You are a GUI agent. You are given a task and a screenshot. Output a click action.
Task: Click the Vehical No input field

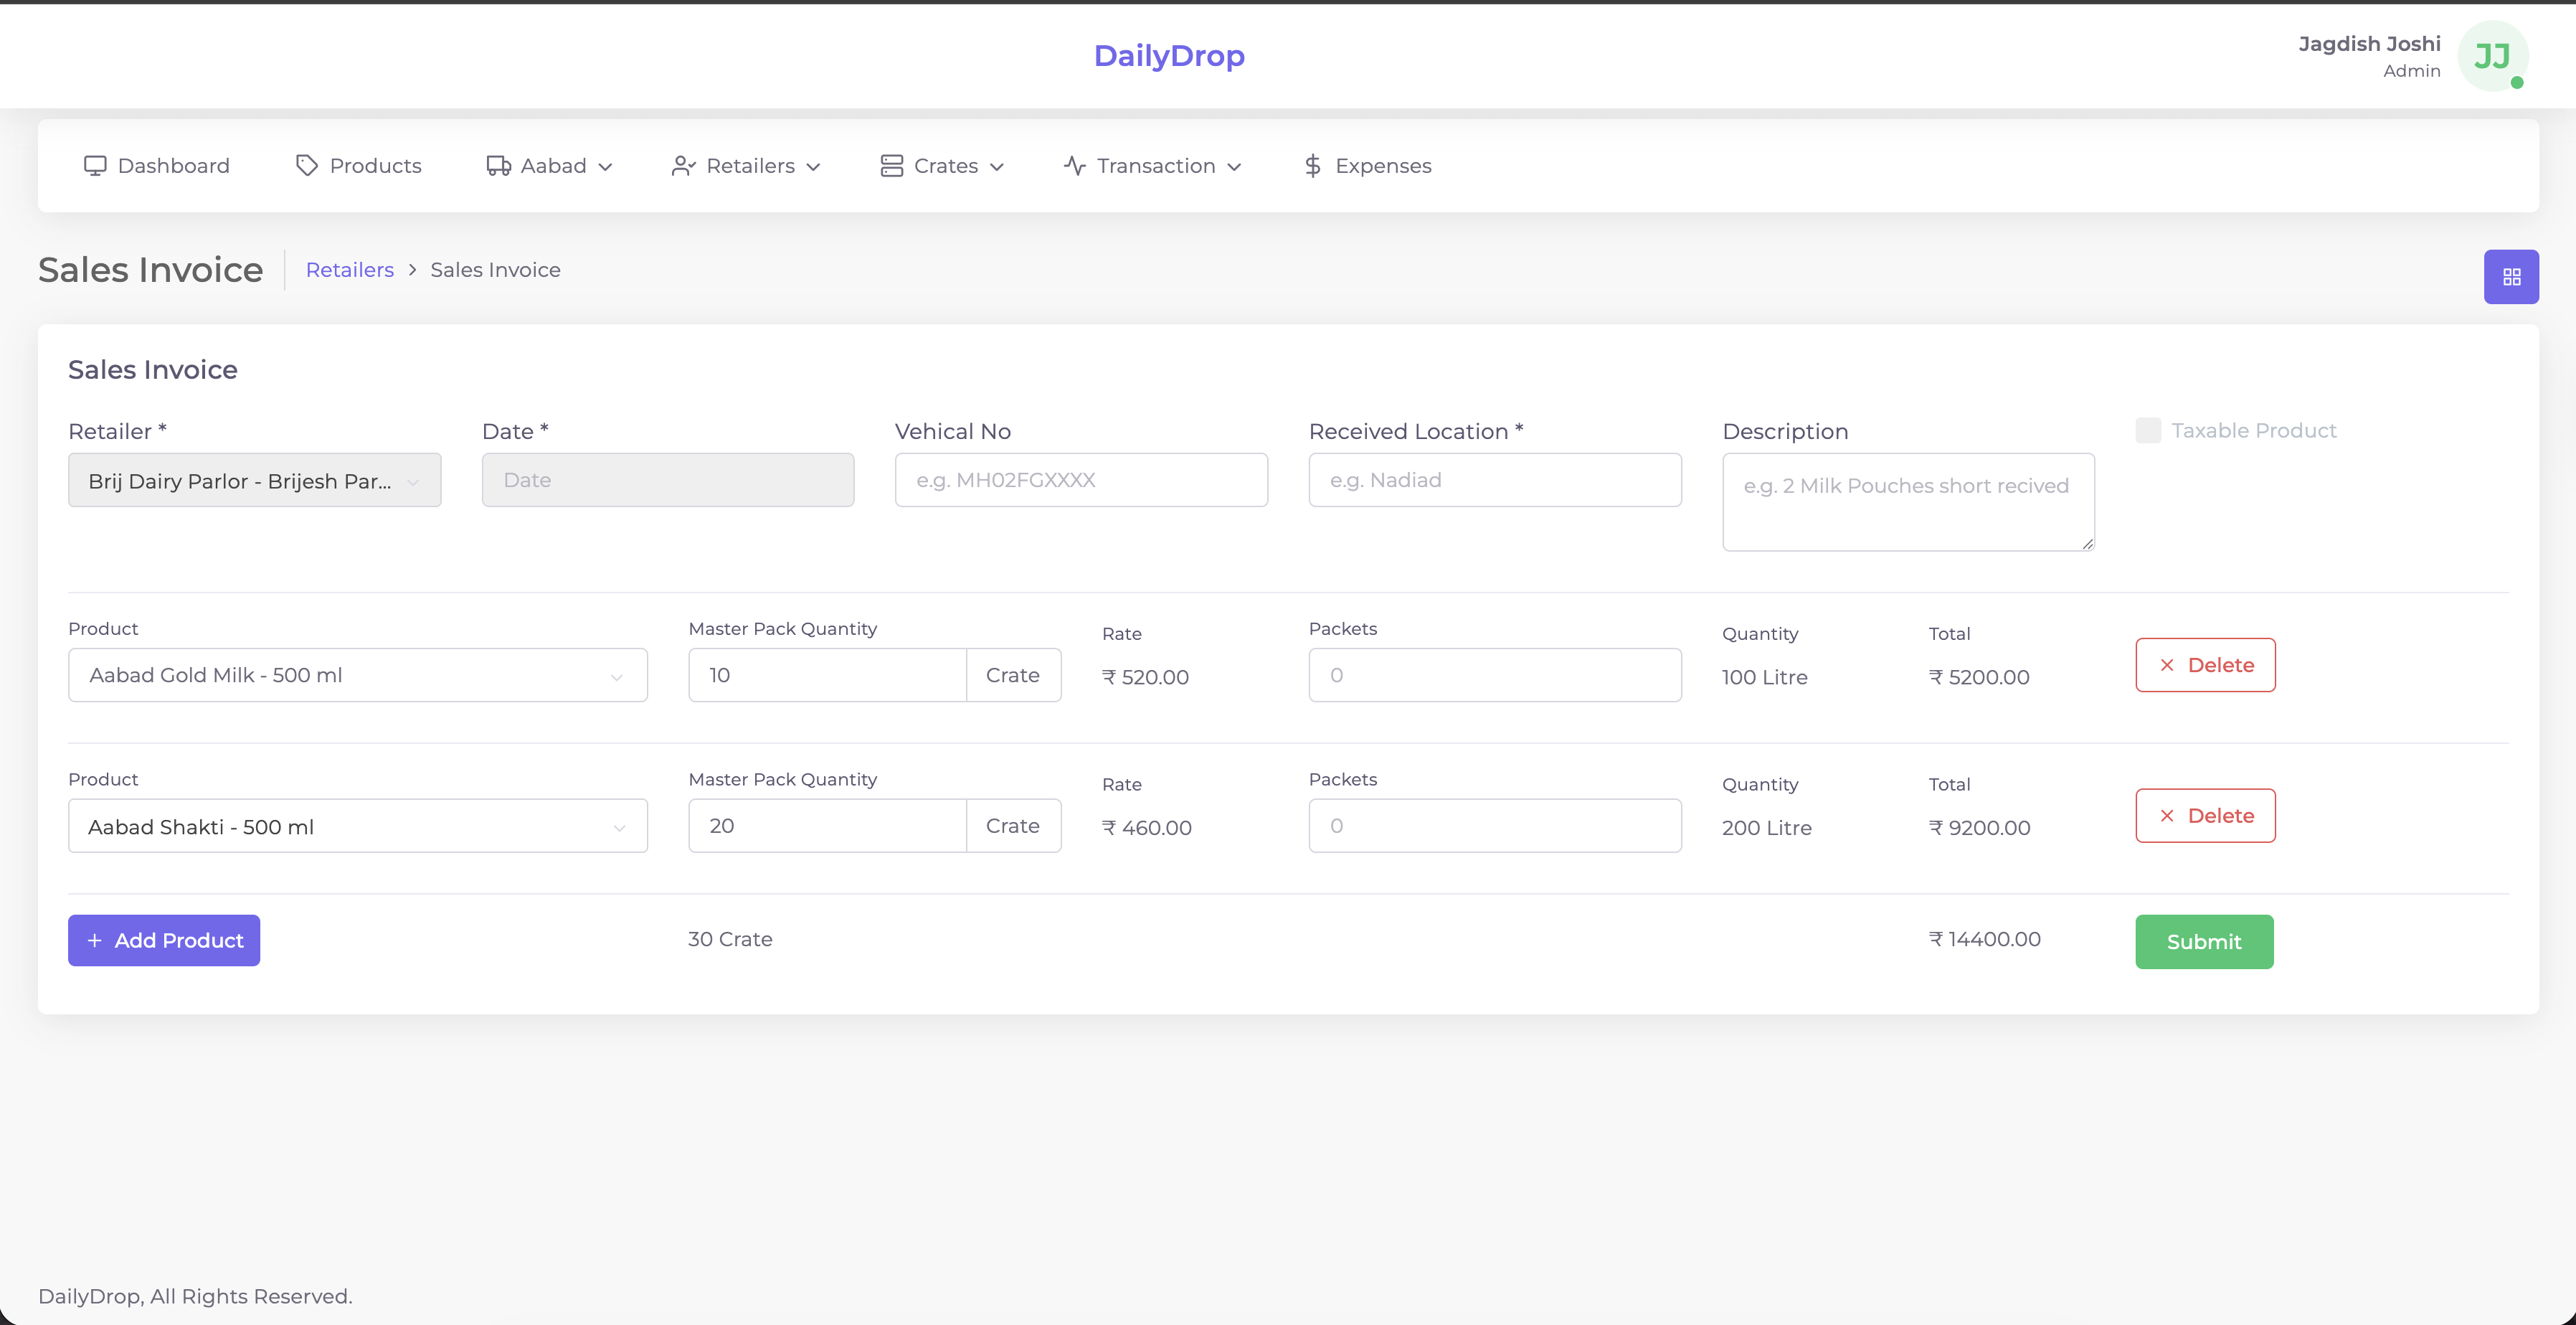[x=1080, y=480]
